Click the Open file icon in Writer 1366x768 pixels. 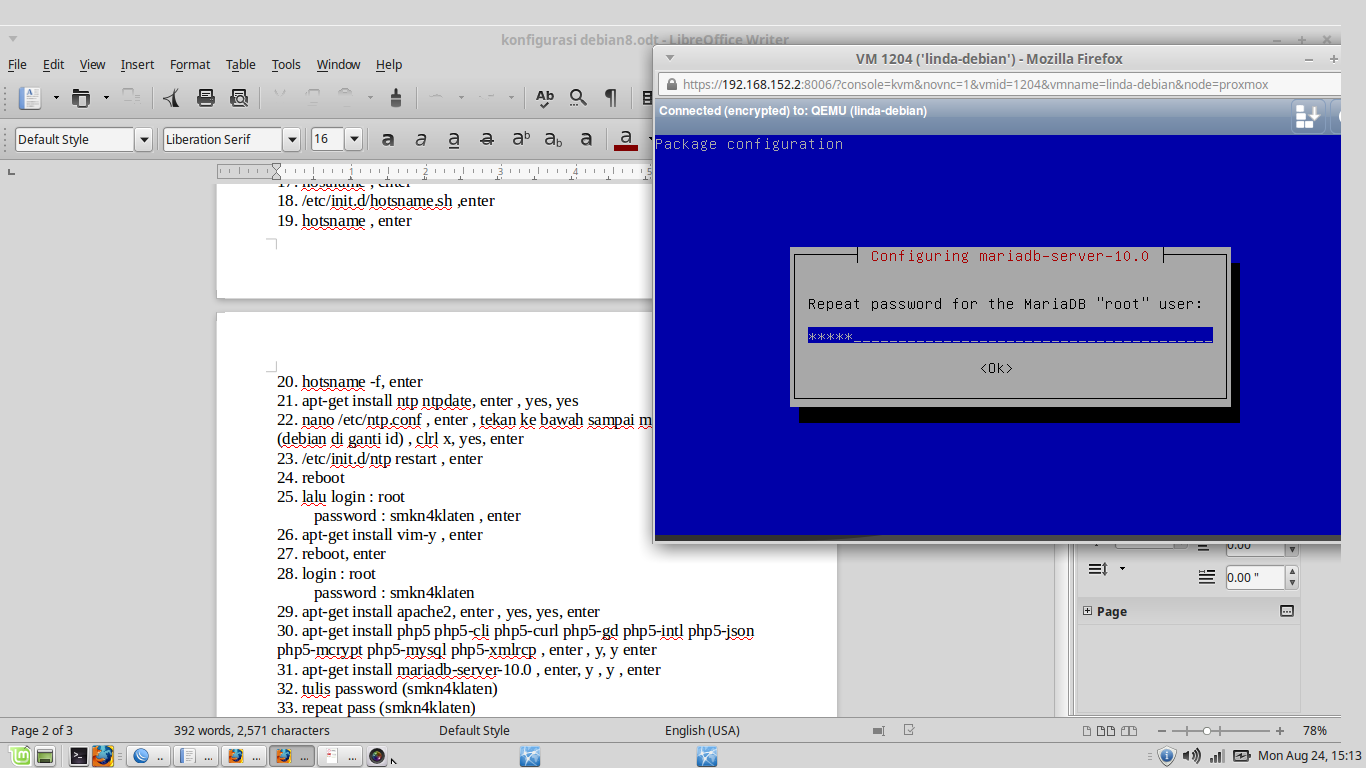(x=81, y=97)
